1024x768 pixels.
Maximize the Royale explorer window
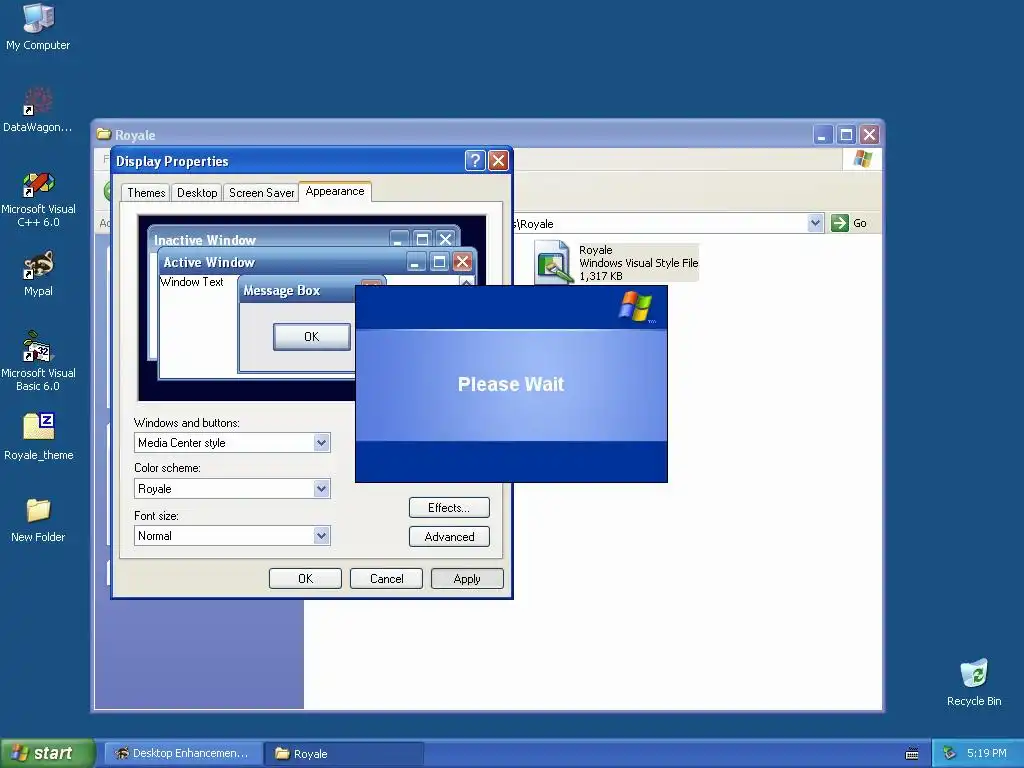[x=846, y=135]
